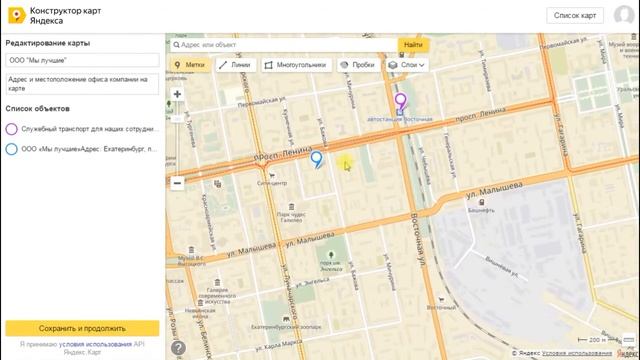The width and height of the screenshot is (640, 360).
Task: Click the Найти search button
Action: point(413,45)
